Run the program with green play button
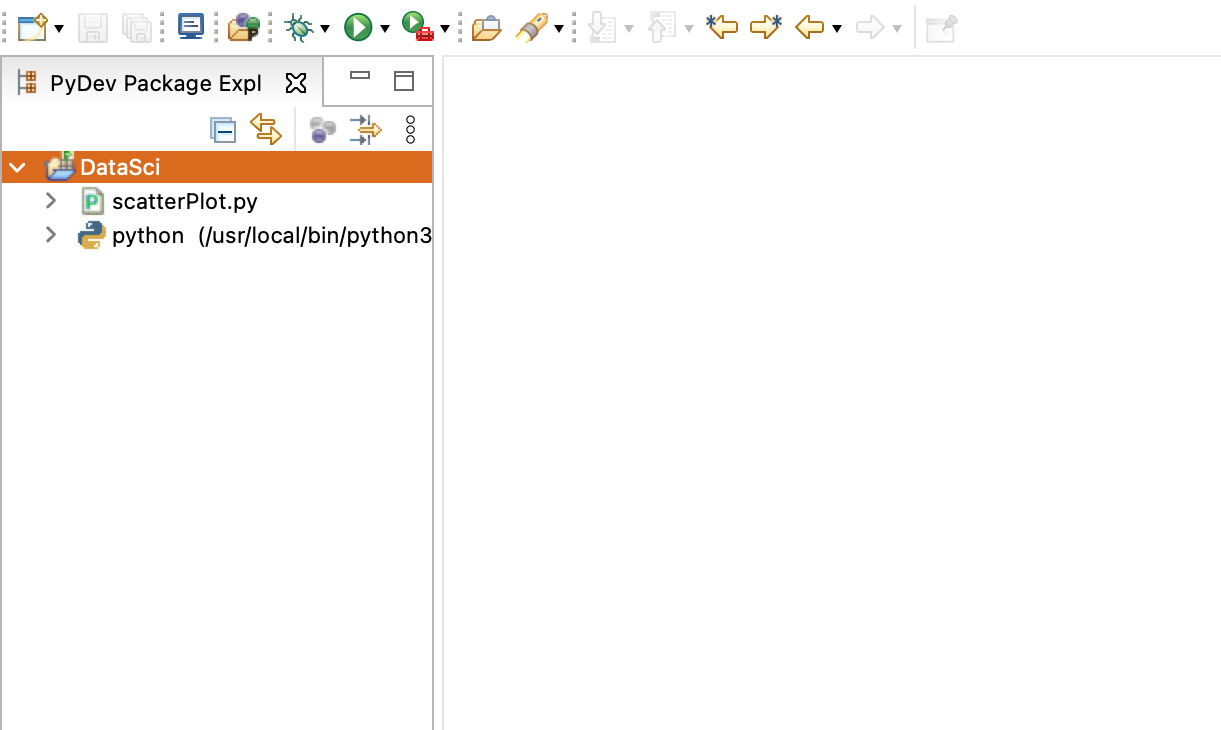1221x730 pixels. pos(357,27)
